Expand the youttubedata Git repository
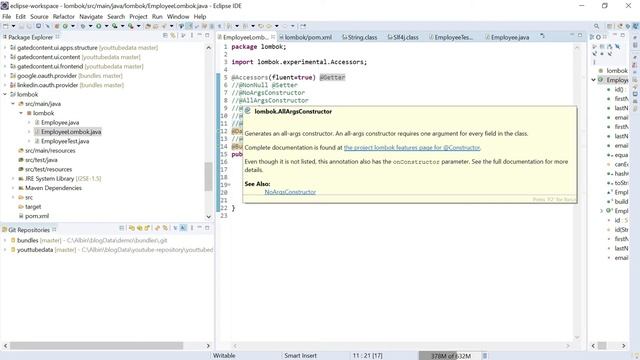The image size is (640, 360). pos(5,249)
